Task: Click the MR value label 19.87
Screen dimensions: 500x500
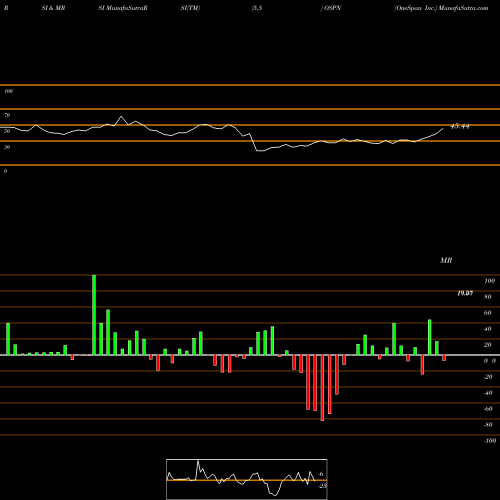Action: 465,293
